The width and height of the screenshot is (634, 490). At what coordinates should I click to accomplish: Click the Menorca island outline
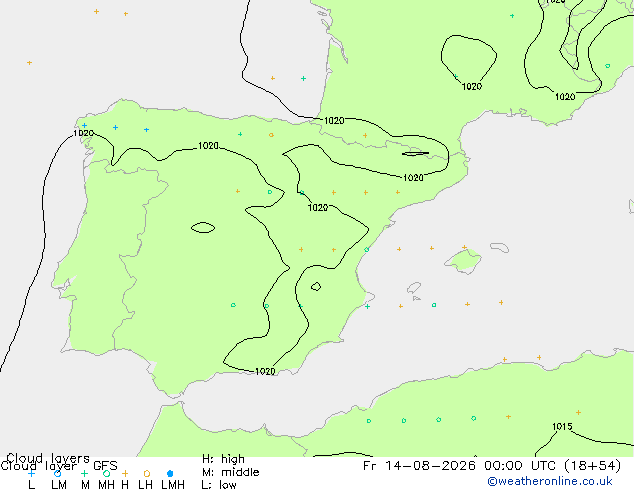499,247
